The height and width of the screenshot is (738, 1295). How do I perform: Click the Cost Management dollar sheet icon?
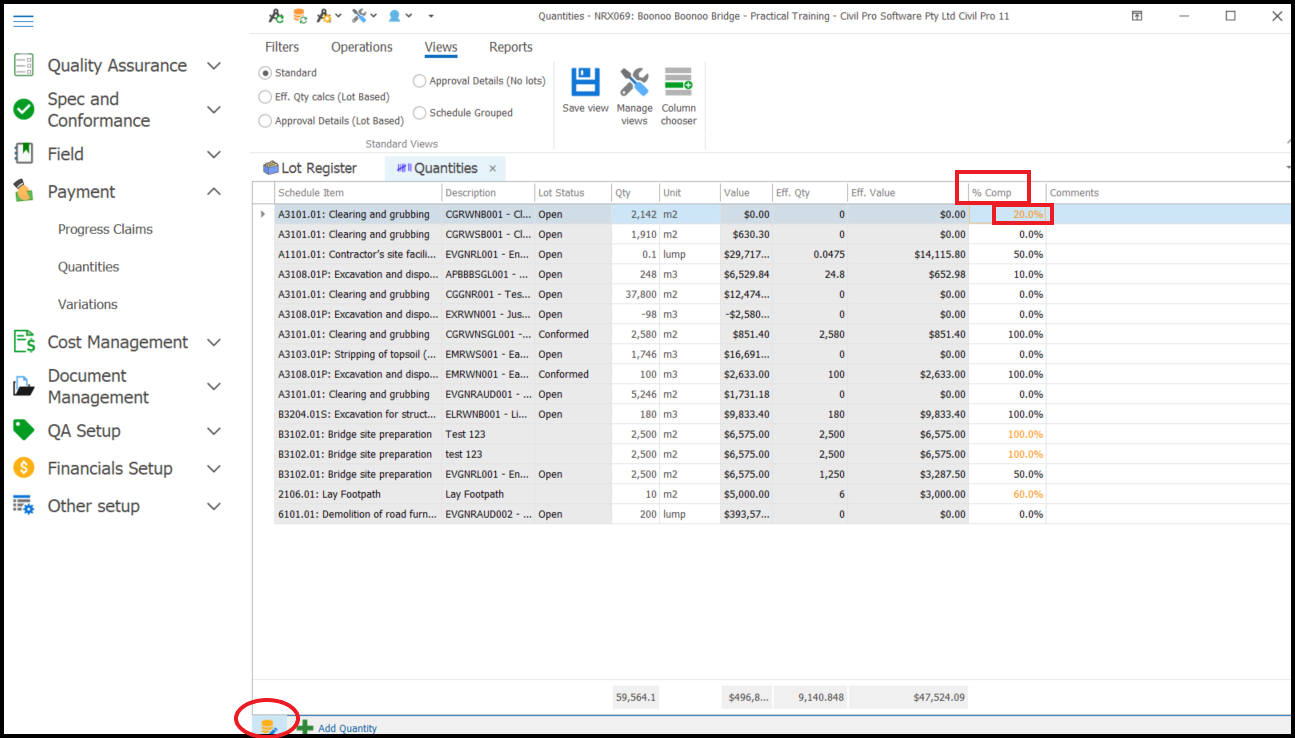pyautogui.click(x=24, y=342)
